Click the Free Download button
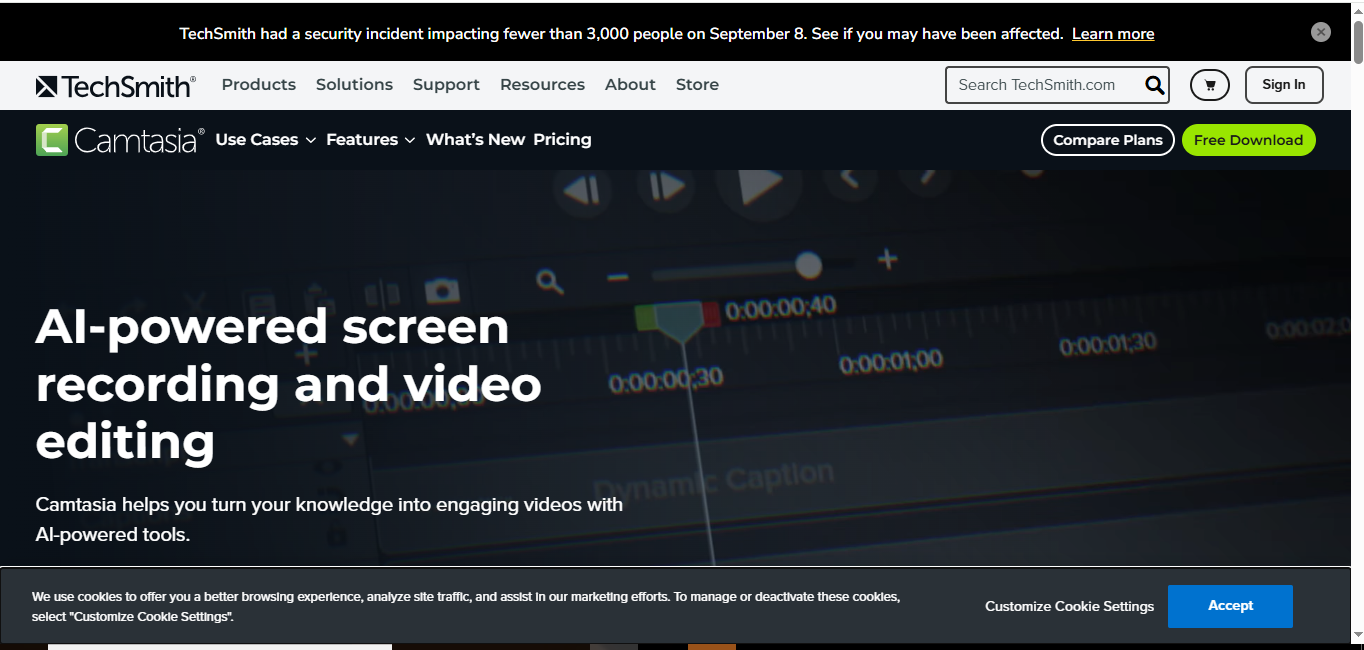1364x650 pixels. pyautogui.click(x=1248, y=140)
